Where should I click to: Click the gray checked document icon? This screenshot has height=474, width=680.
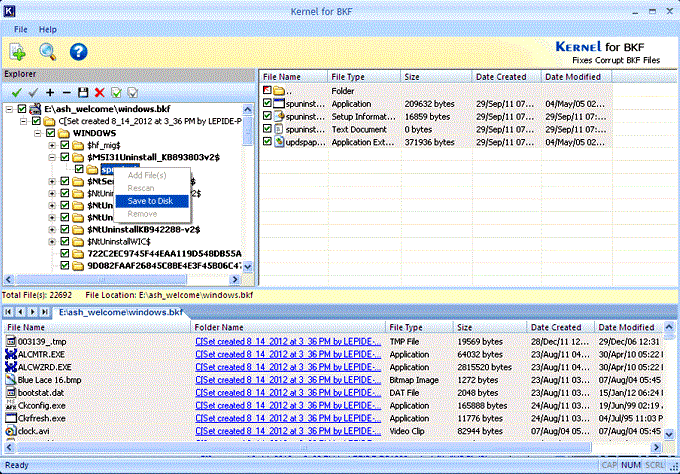point(133,92)
